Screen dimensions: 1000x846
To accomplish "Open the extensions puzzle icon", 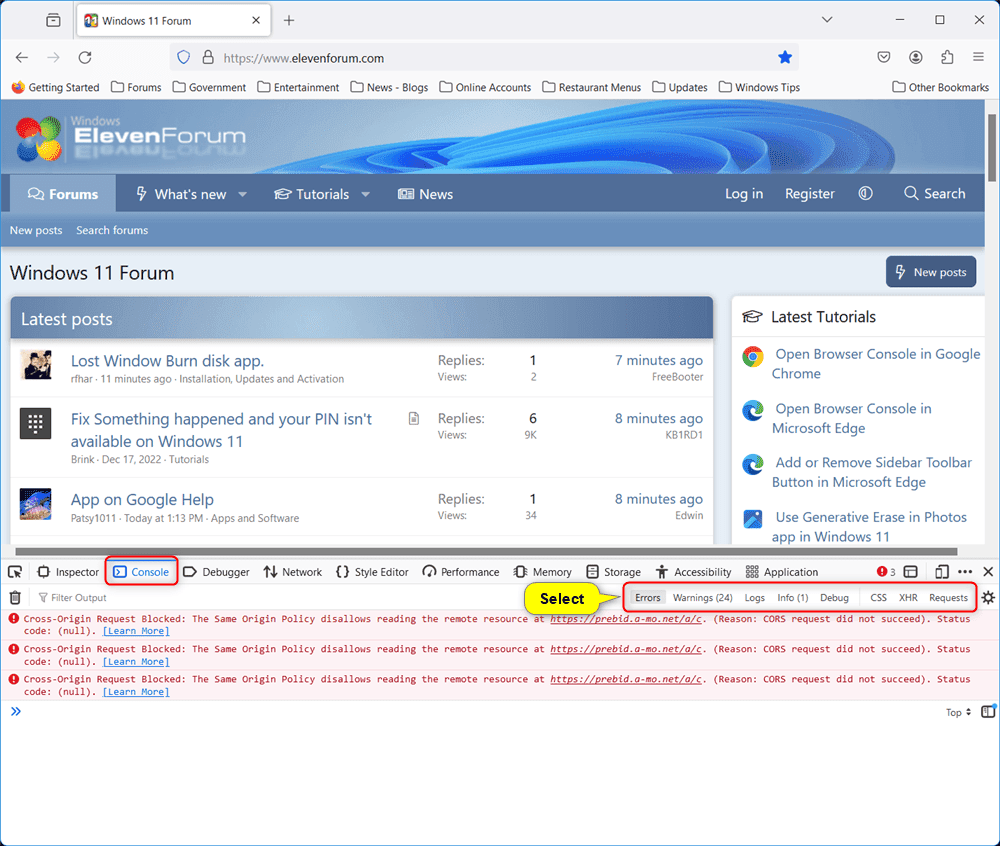I will coord(947,57).
